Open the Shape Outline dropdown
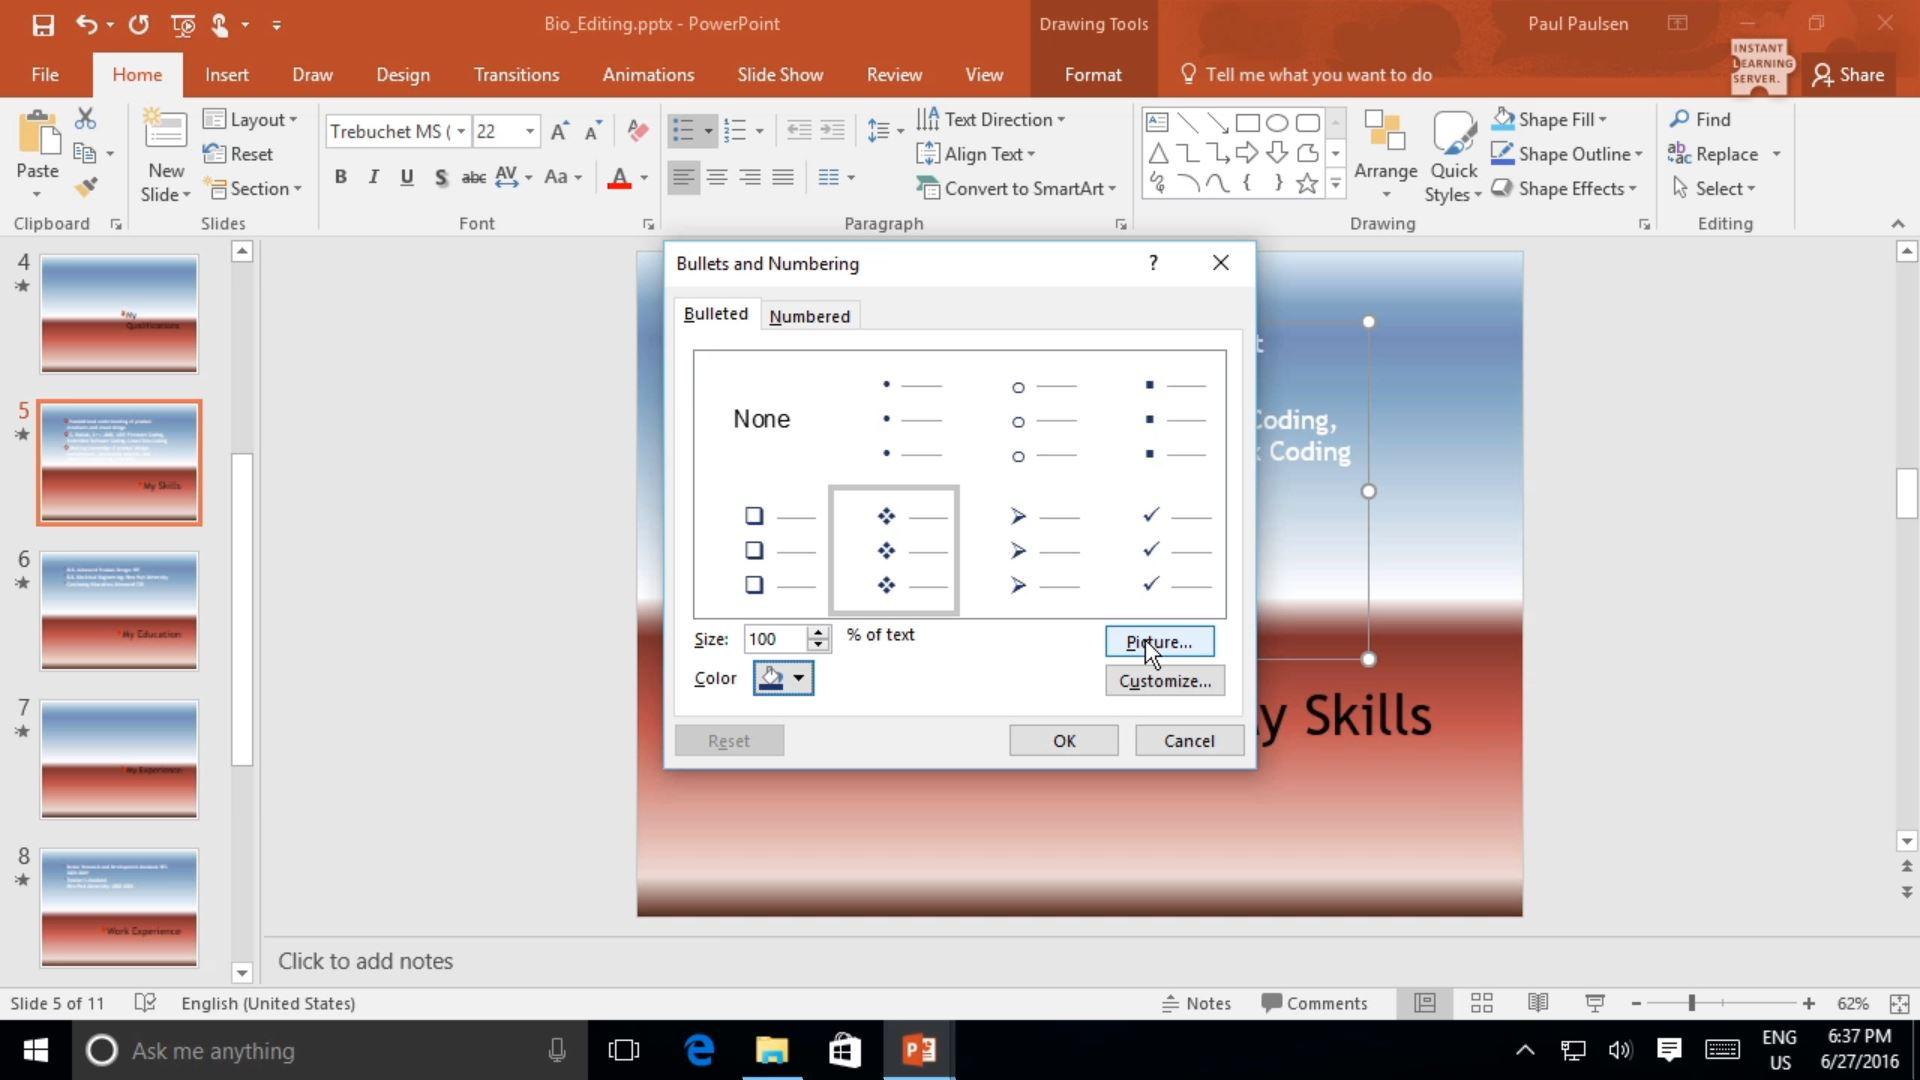 pyautogui.click(x=1638, y=153)
